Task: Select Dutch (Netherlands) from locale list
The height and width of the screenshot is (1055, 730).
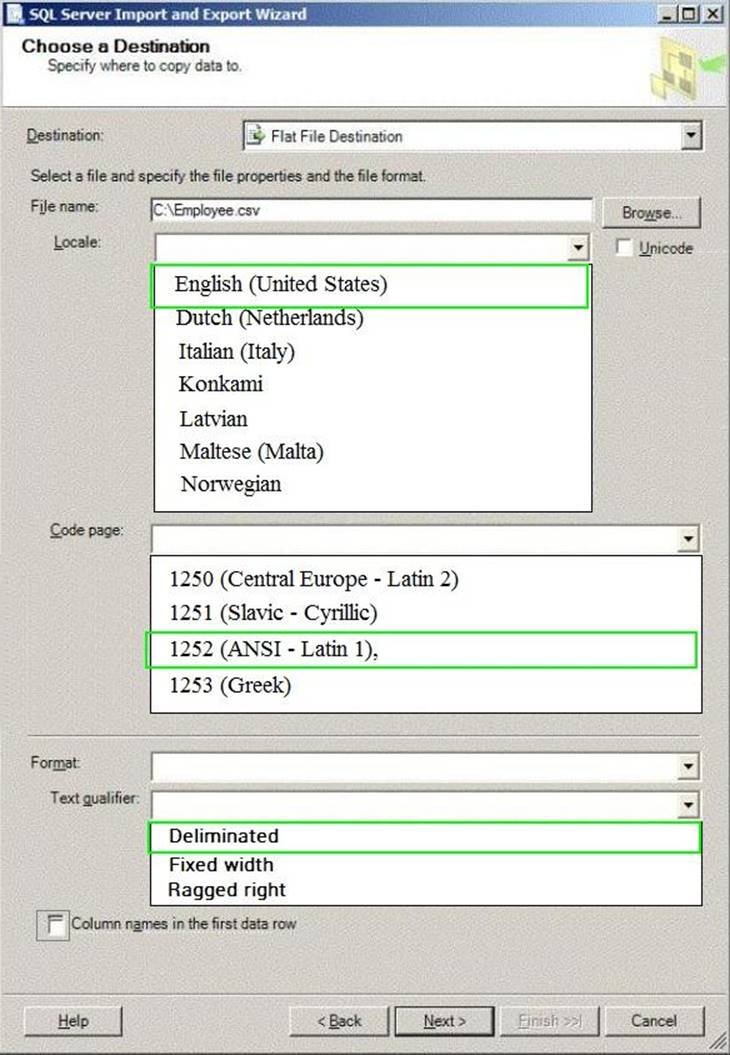Action: point(270,319)
